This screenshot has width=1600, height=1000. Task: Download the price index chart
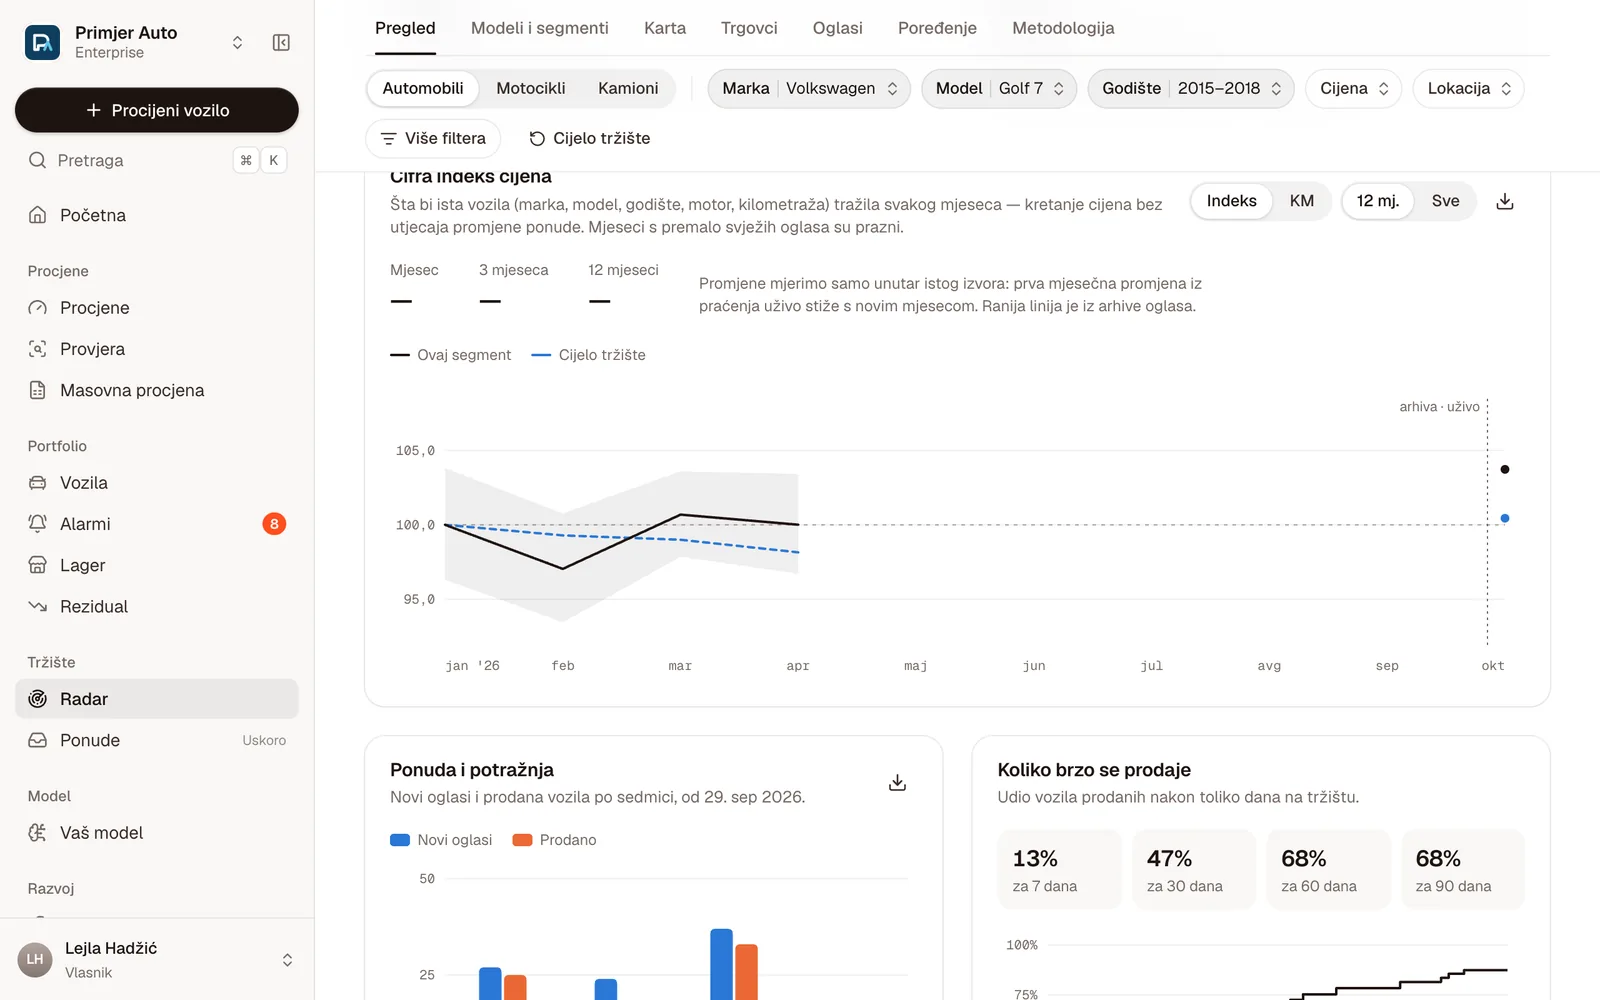[1504, 201]
